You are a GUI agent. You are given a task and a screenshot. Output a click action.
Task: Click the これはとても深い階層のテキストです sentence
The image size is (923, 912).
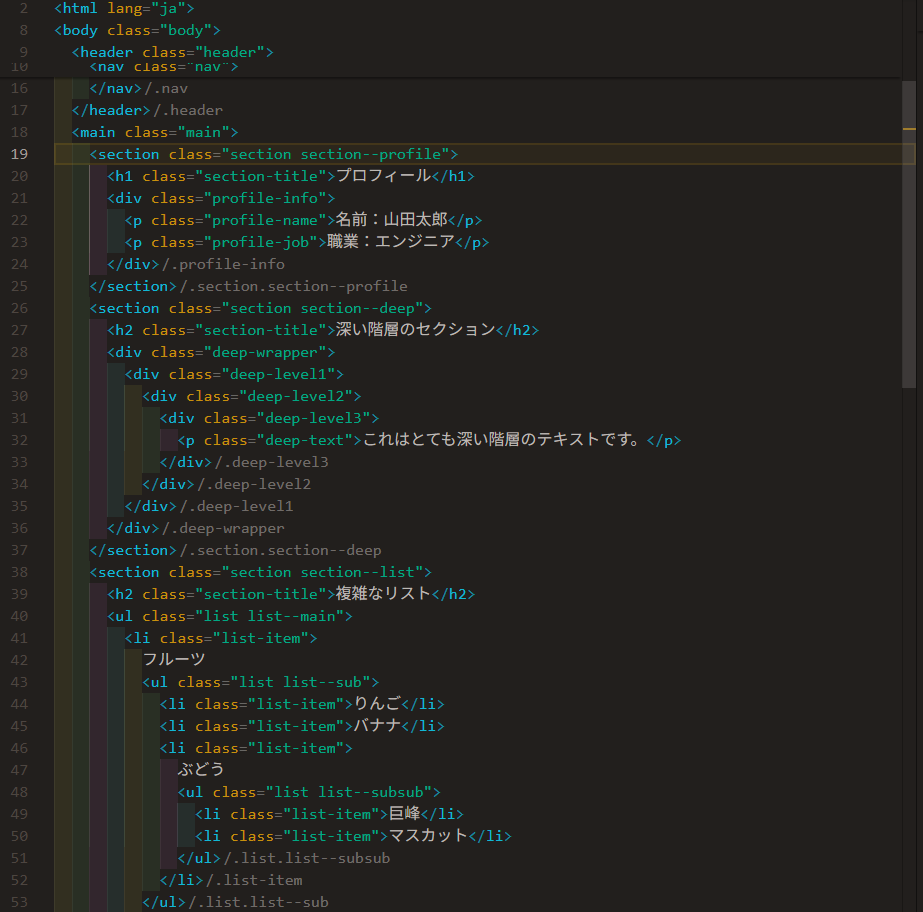[500, 440]
